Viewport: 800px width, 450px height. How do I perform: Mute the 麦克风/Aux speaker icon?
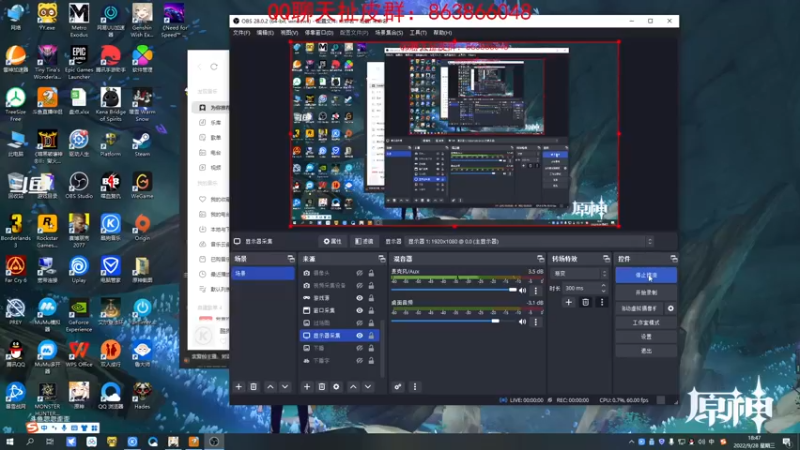tap(522, 290)
